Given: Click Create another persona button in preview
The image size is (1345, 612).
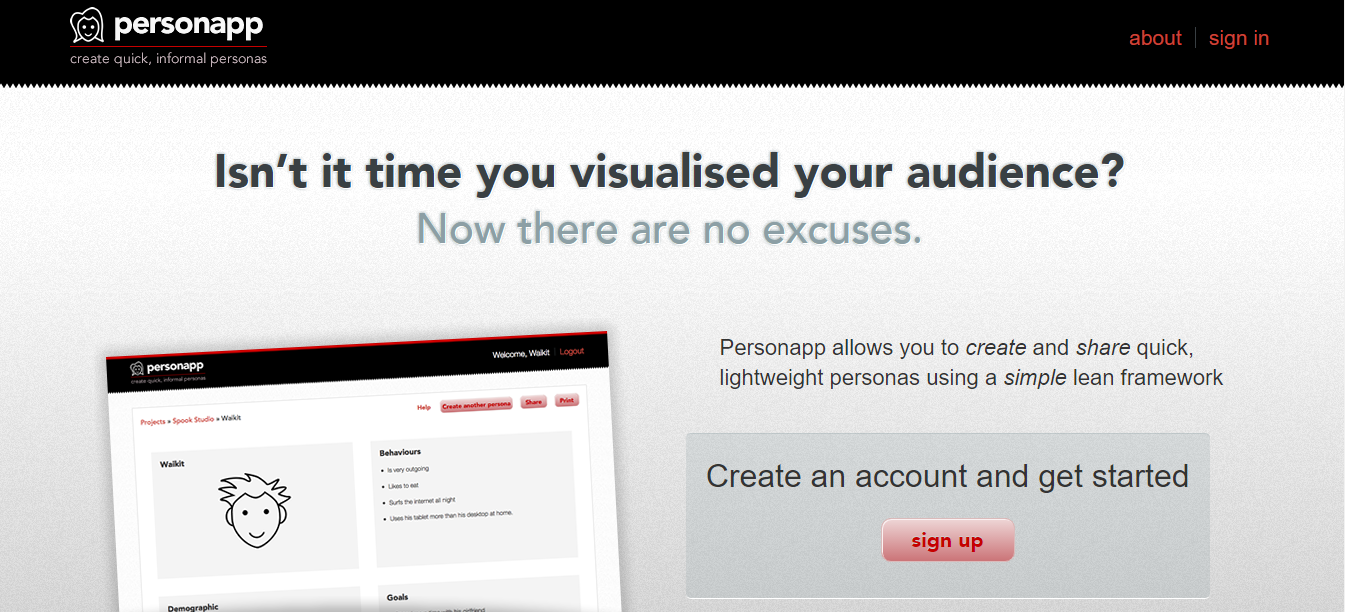Looking at the screenshot, I should pyautogui.click(x=476, y=405).
